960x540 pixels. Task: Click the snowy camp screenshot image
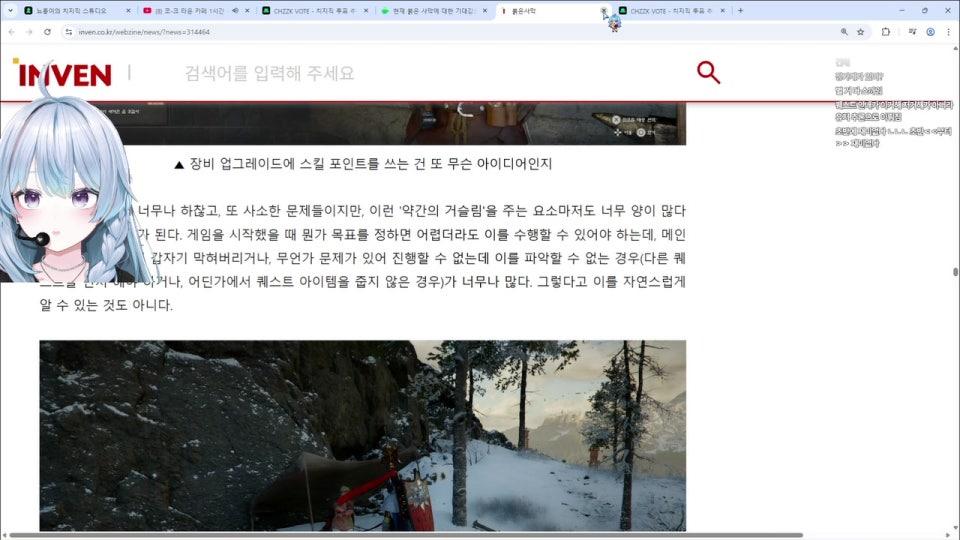click(x=362, y=435)
